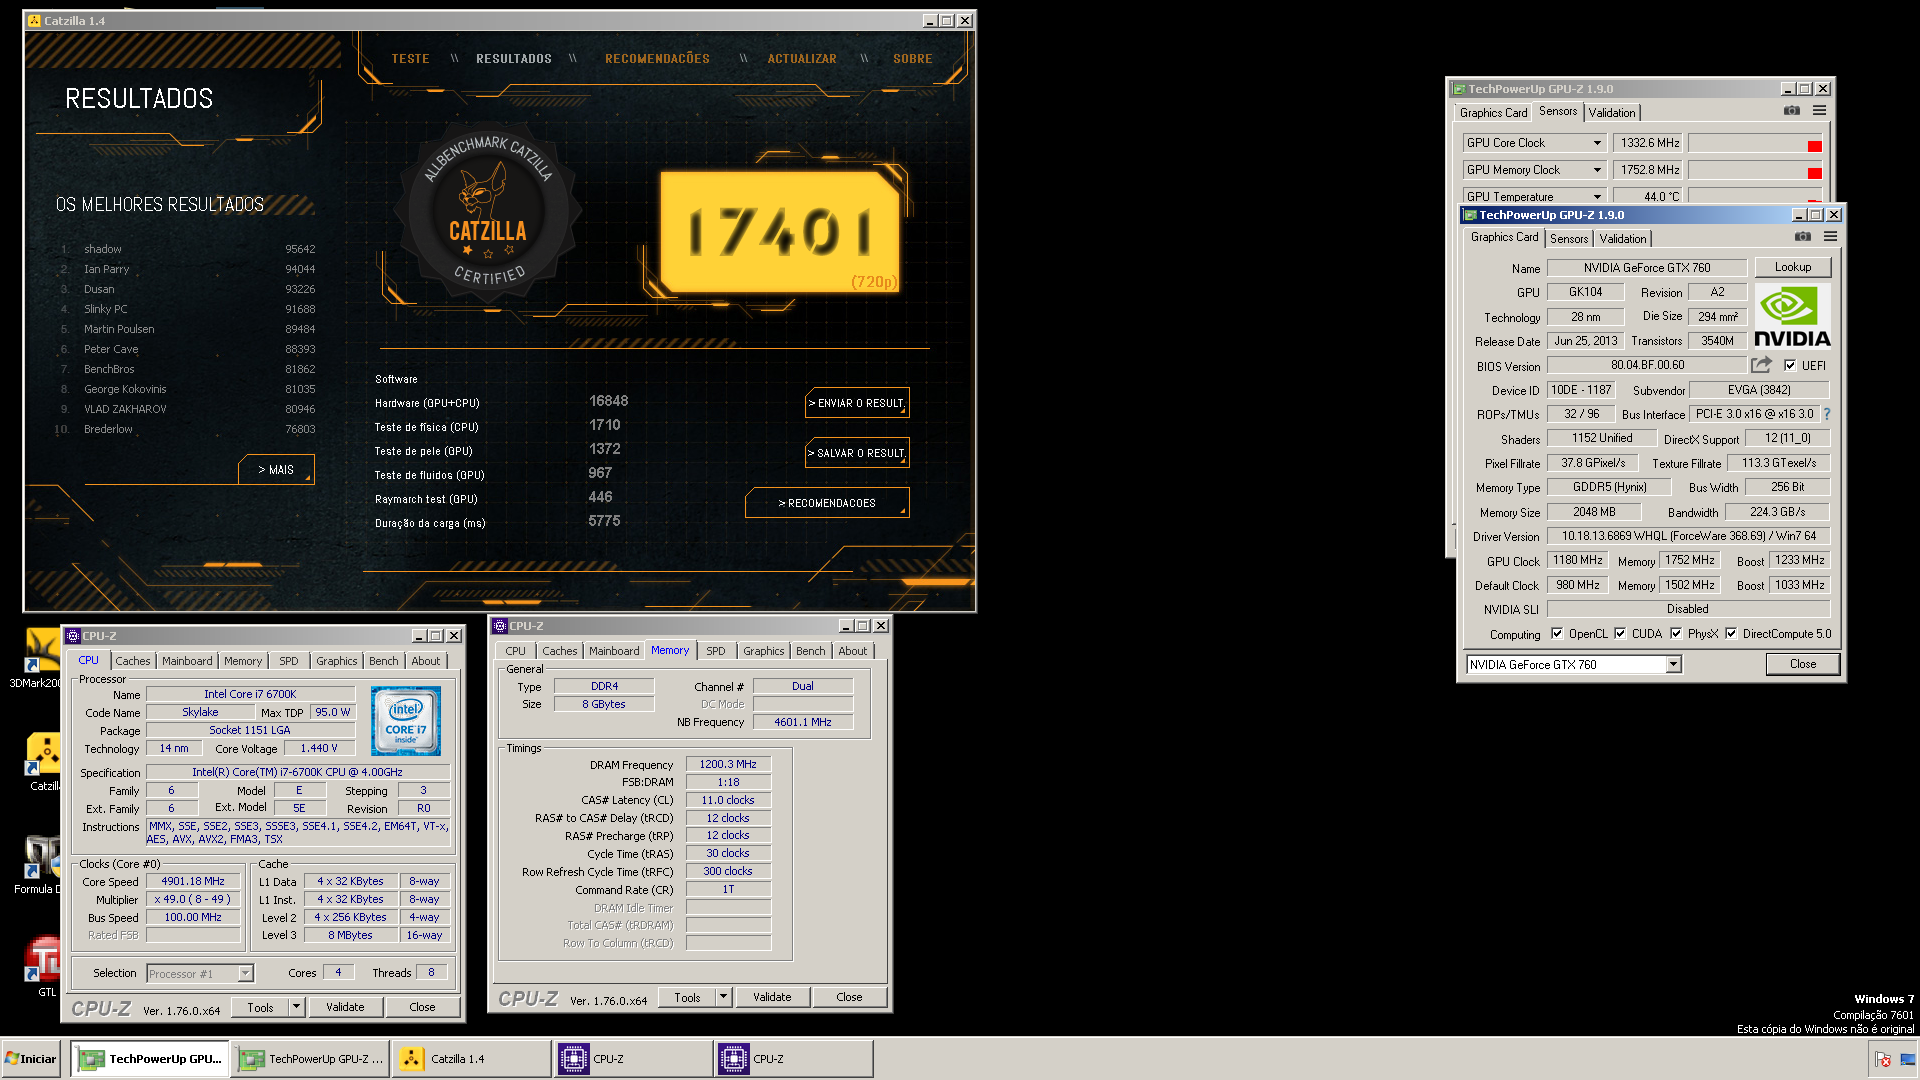
Task: Open the TESTE menu in Catzilla
Action: tap(410, 59)
